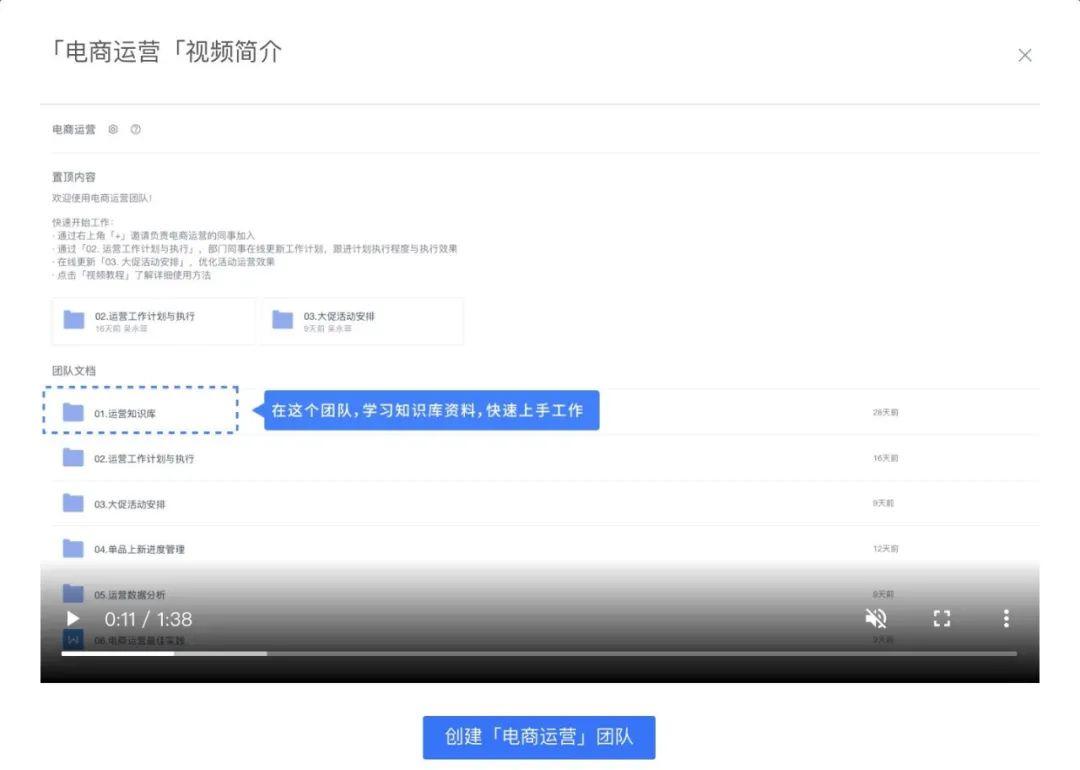Screen dimensions: 1080x770
Task: Click the 创建「电商运营」团队 button
Action: [x=539, y=737]
